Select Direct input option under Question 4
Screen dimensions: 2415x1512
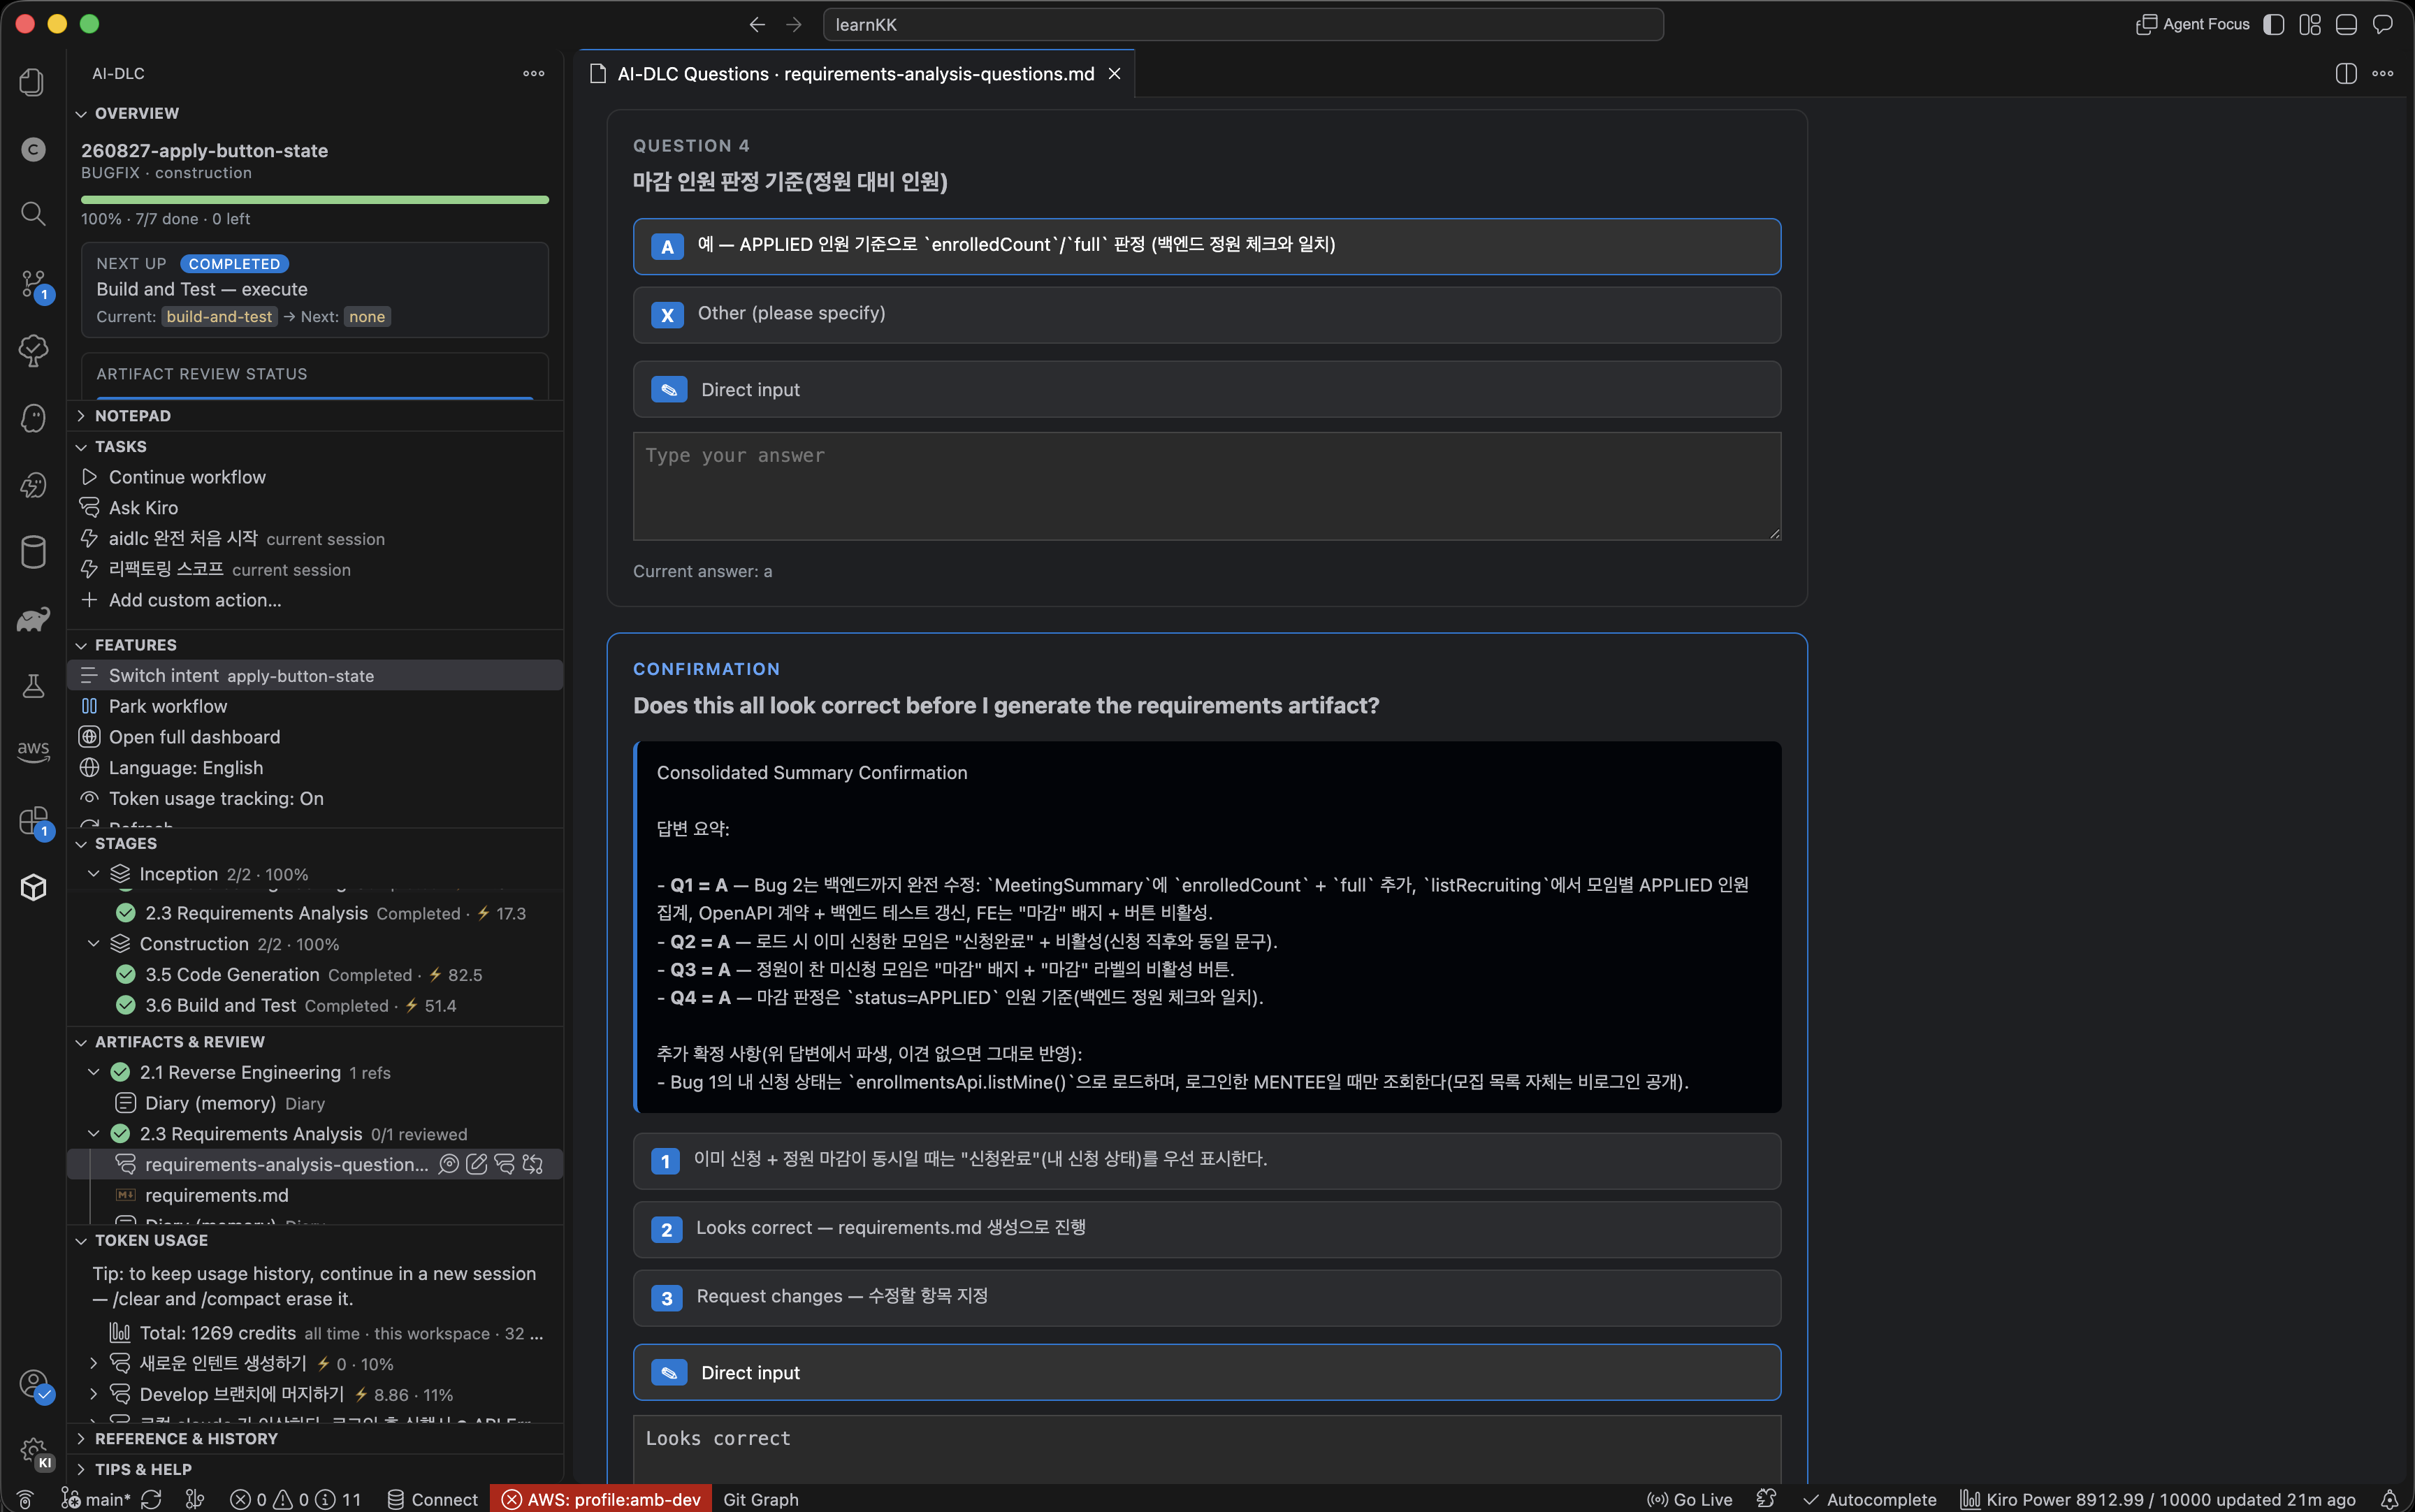[1206, 389]
